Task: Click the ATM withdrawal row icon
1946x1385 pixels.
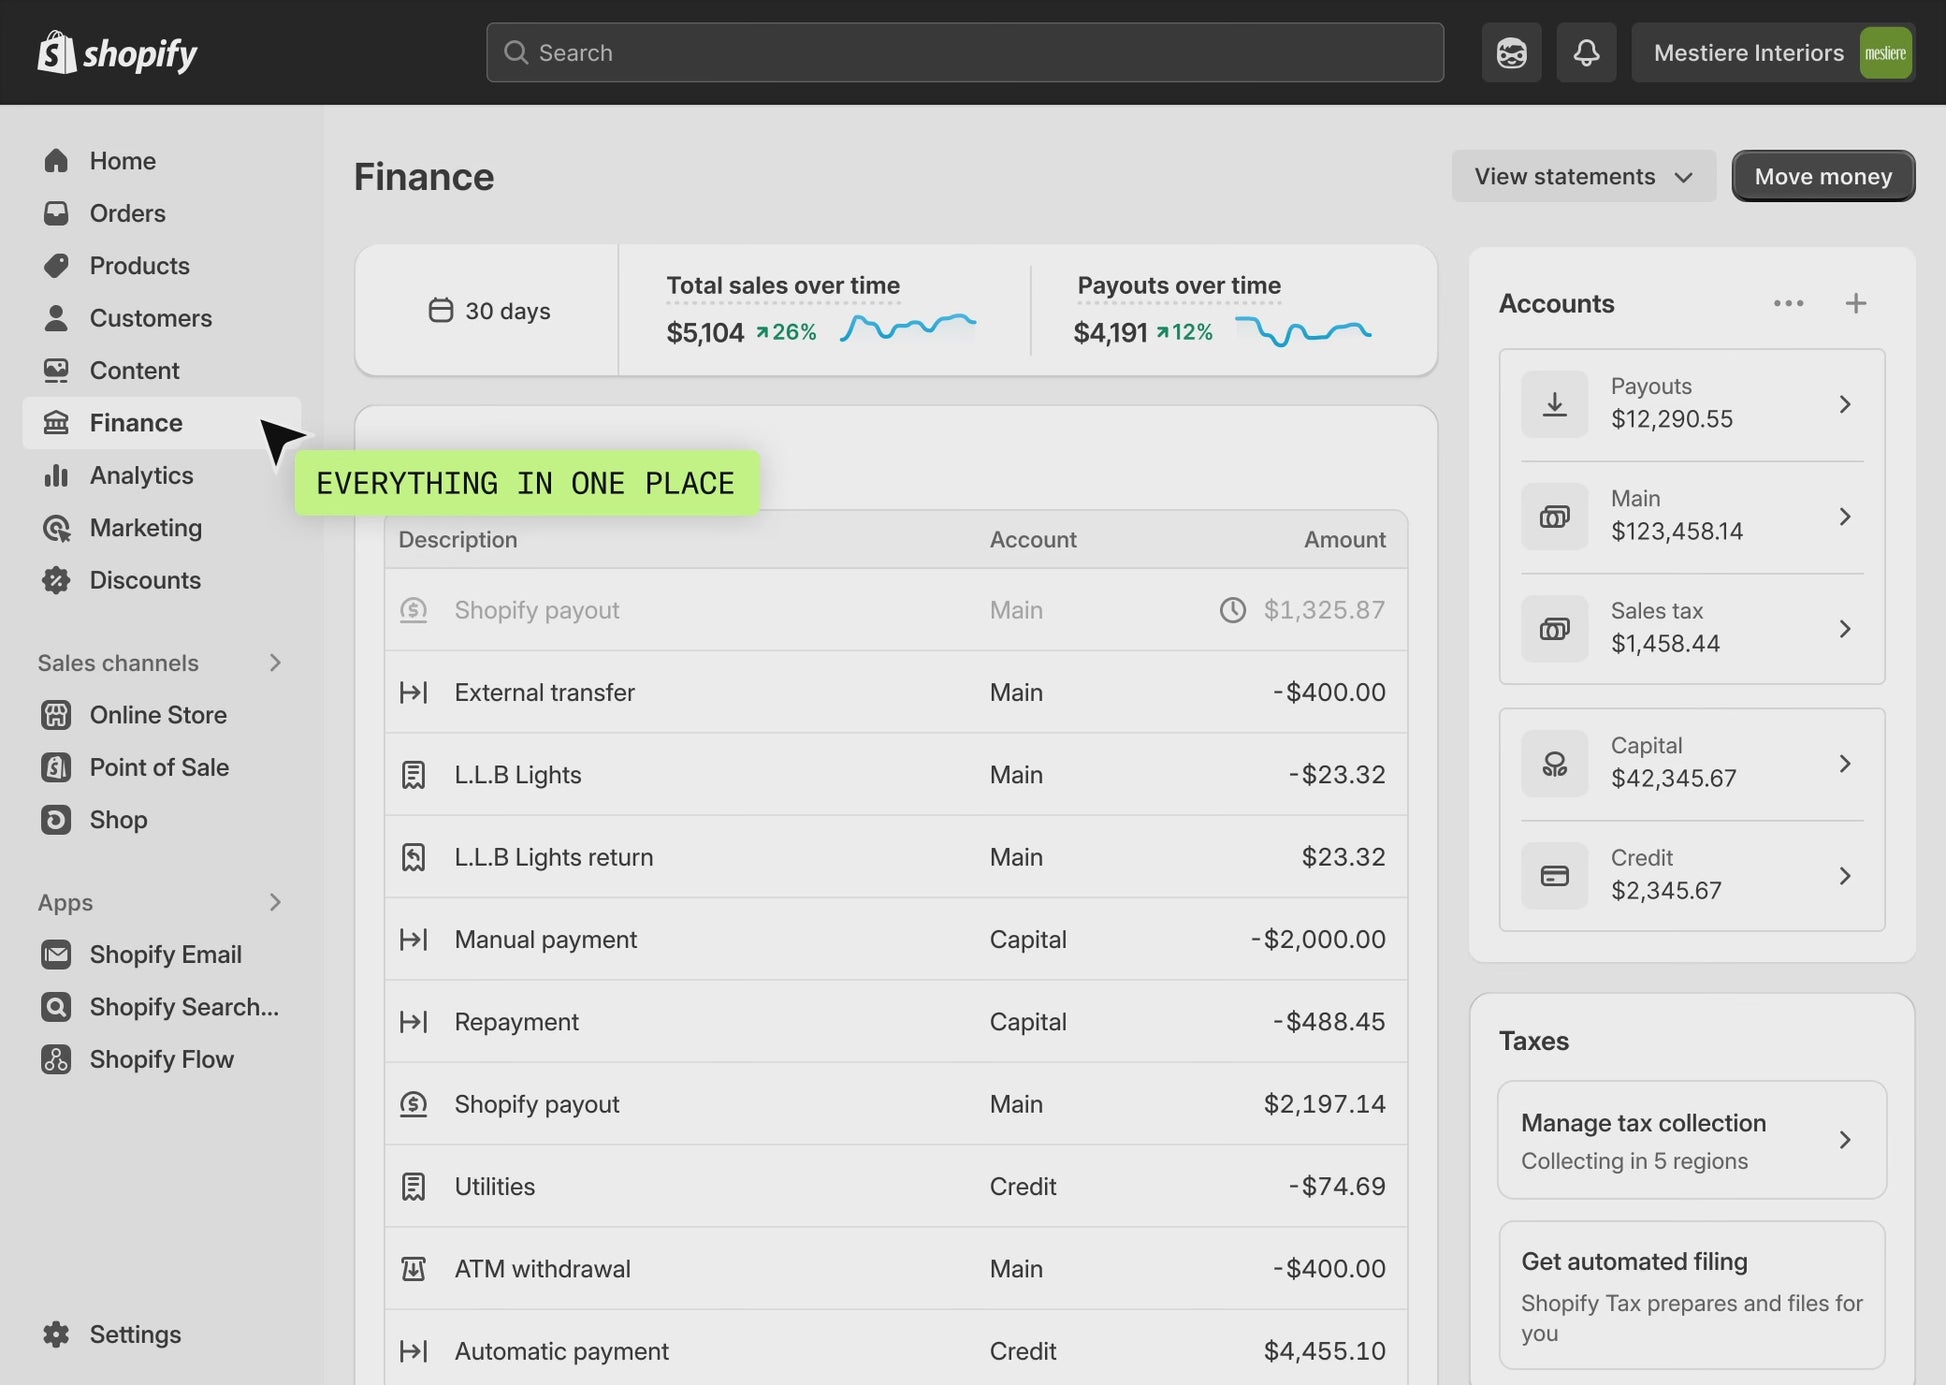Action: 413,1269
